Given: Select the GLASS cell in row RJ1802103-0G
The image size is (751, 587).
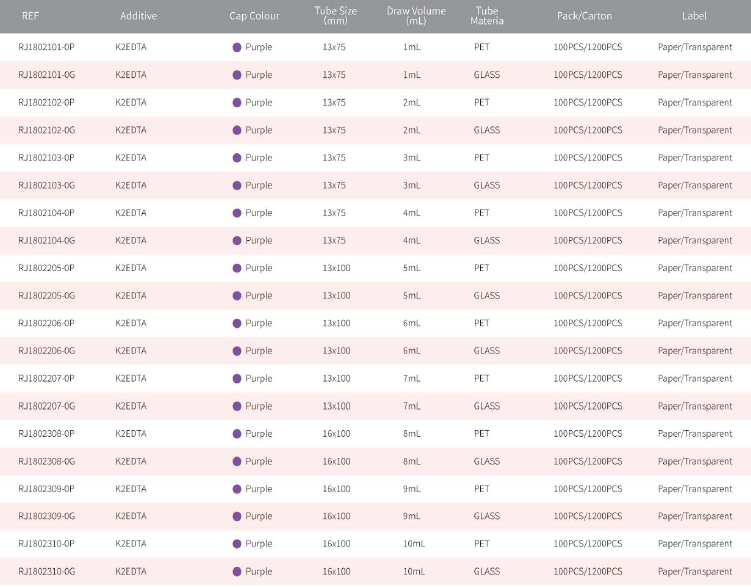Looking at the screenshot, I should (487, 185).
